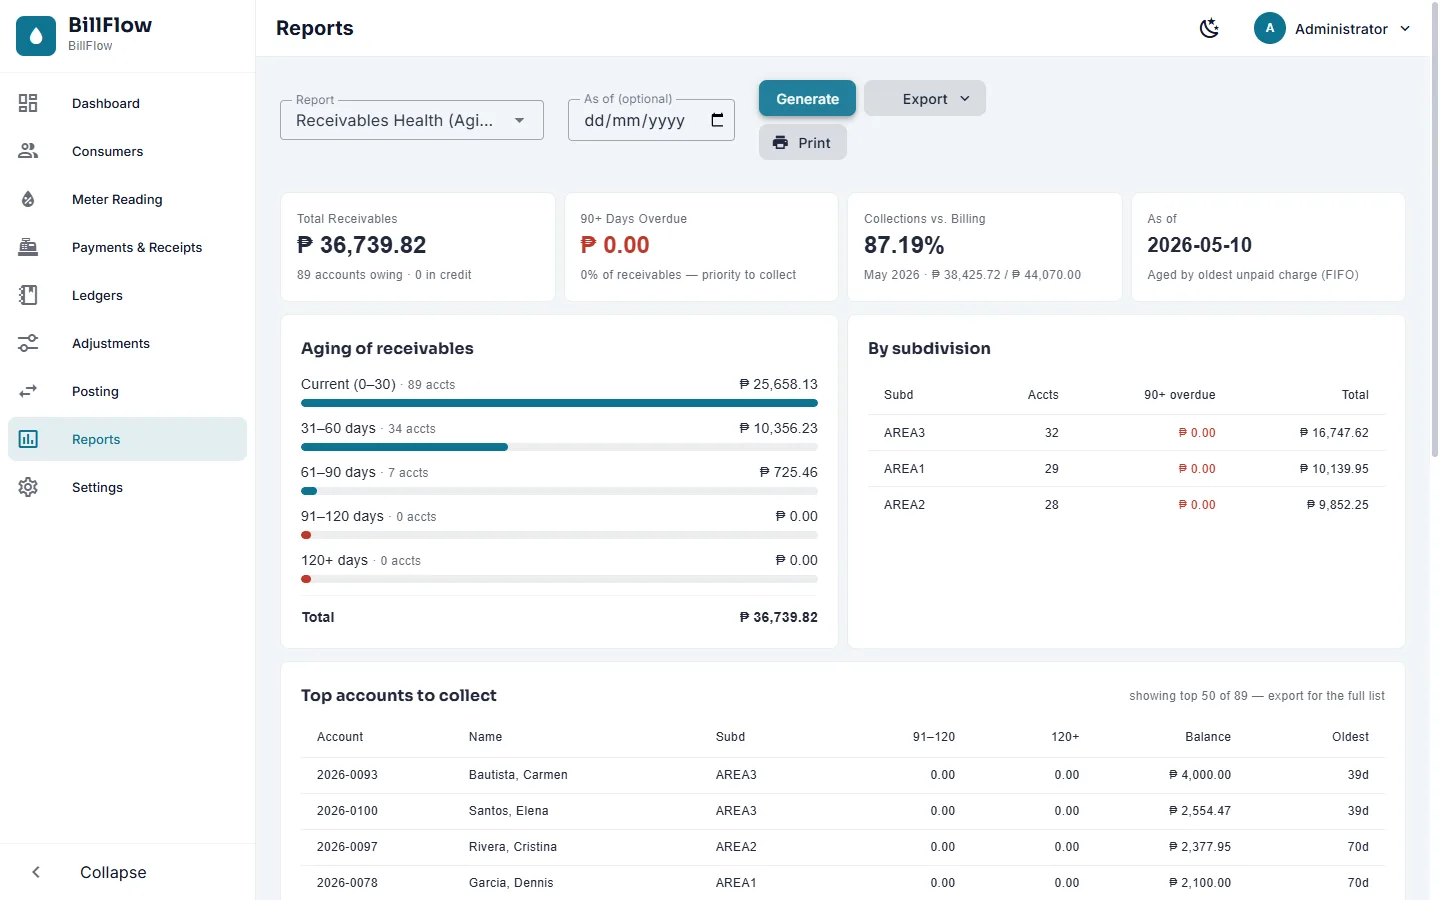Open Payments & Receipts register icon
1440x900 pixels.
point(28,247)
